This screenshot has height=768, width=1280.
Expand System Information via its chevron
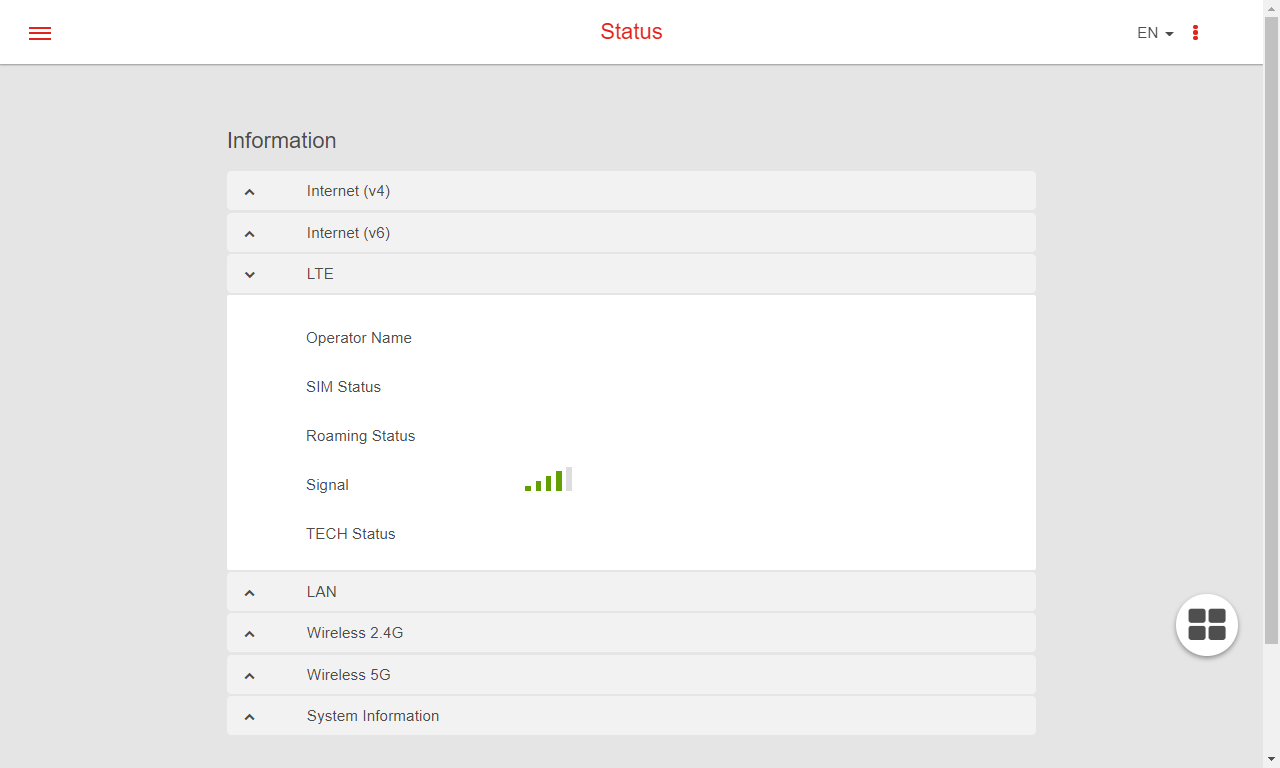click(x=250, y=717)
